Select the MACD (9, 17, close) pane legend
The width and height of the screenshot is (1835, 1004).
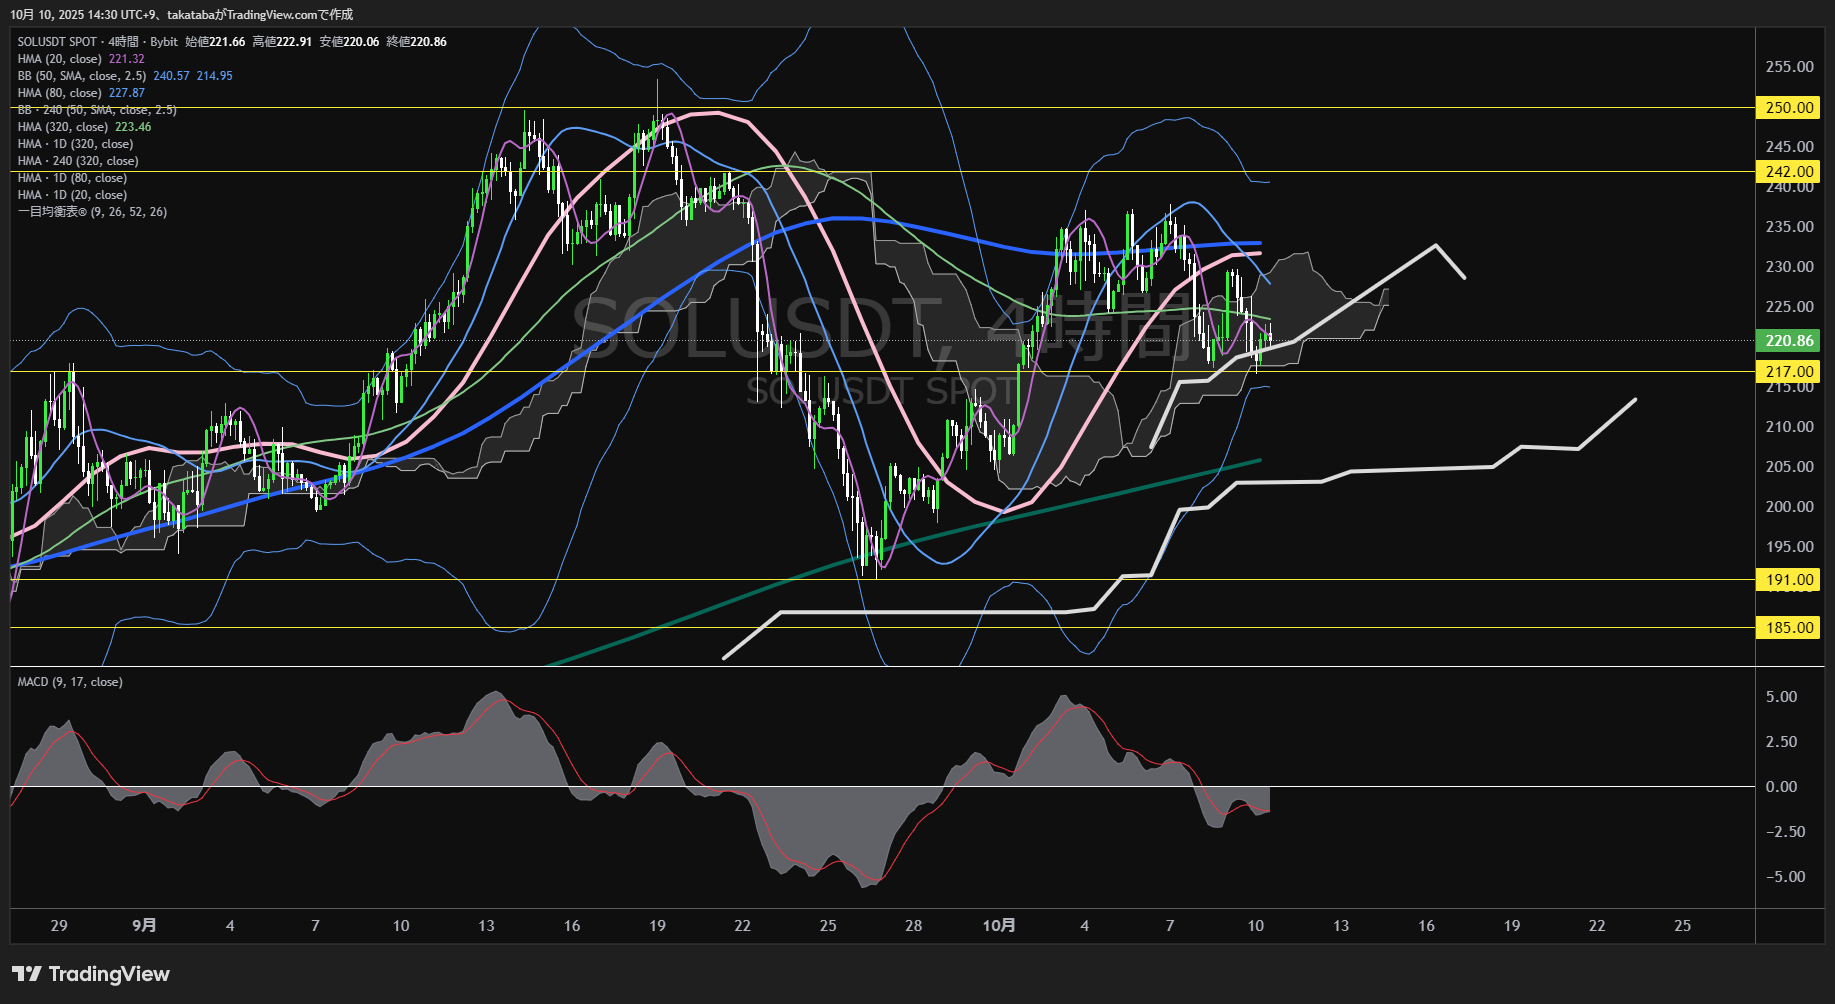[x=70, y=682]
